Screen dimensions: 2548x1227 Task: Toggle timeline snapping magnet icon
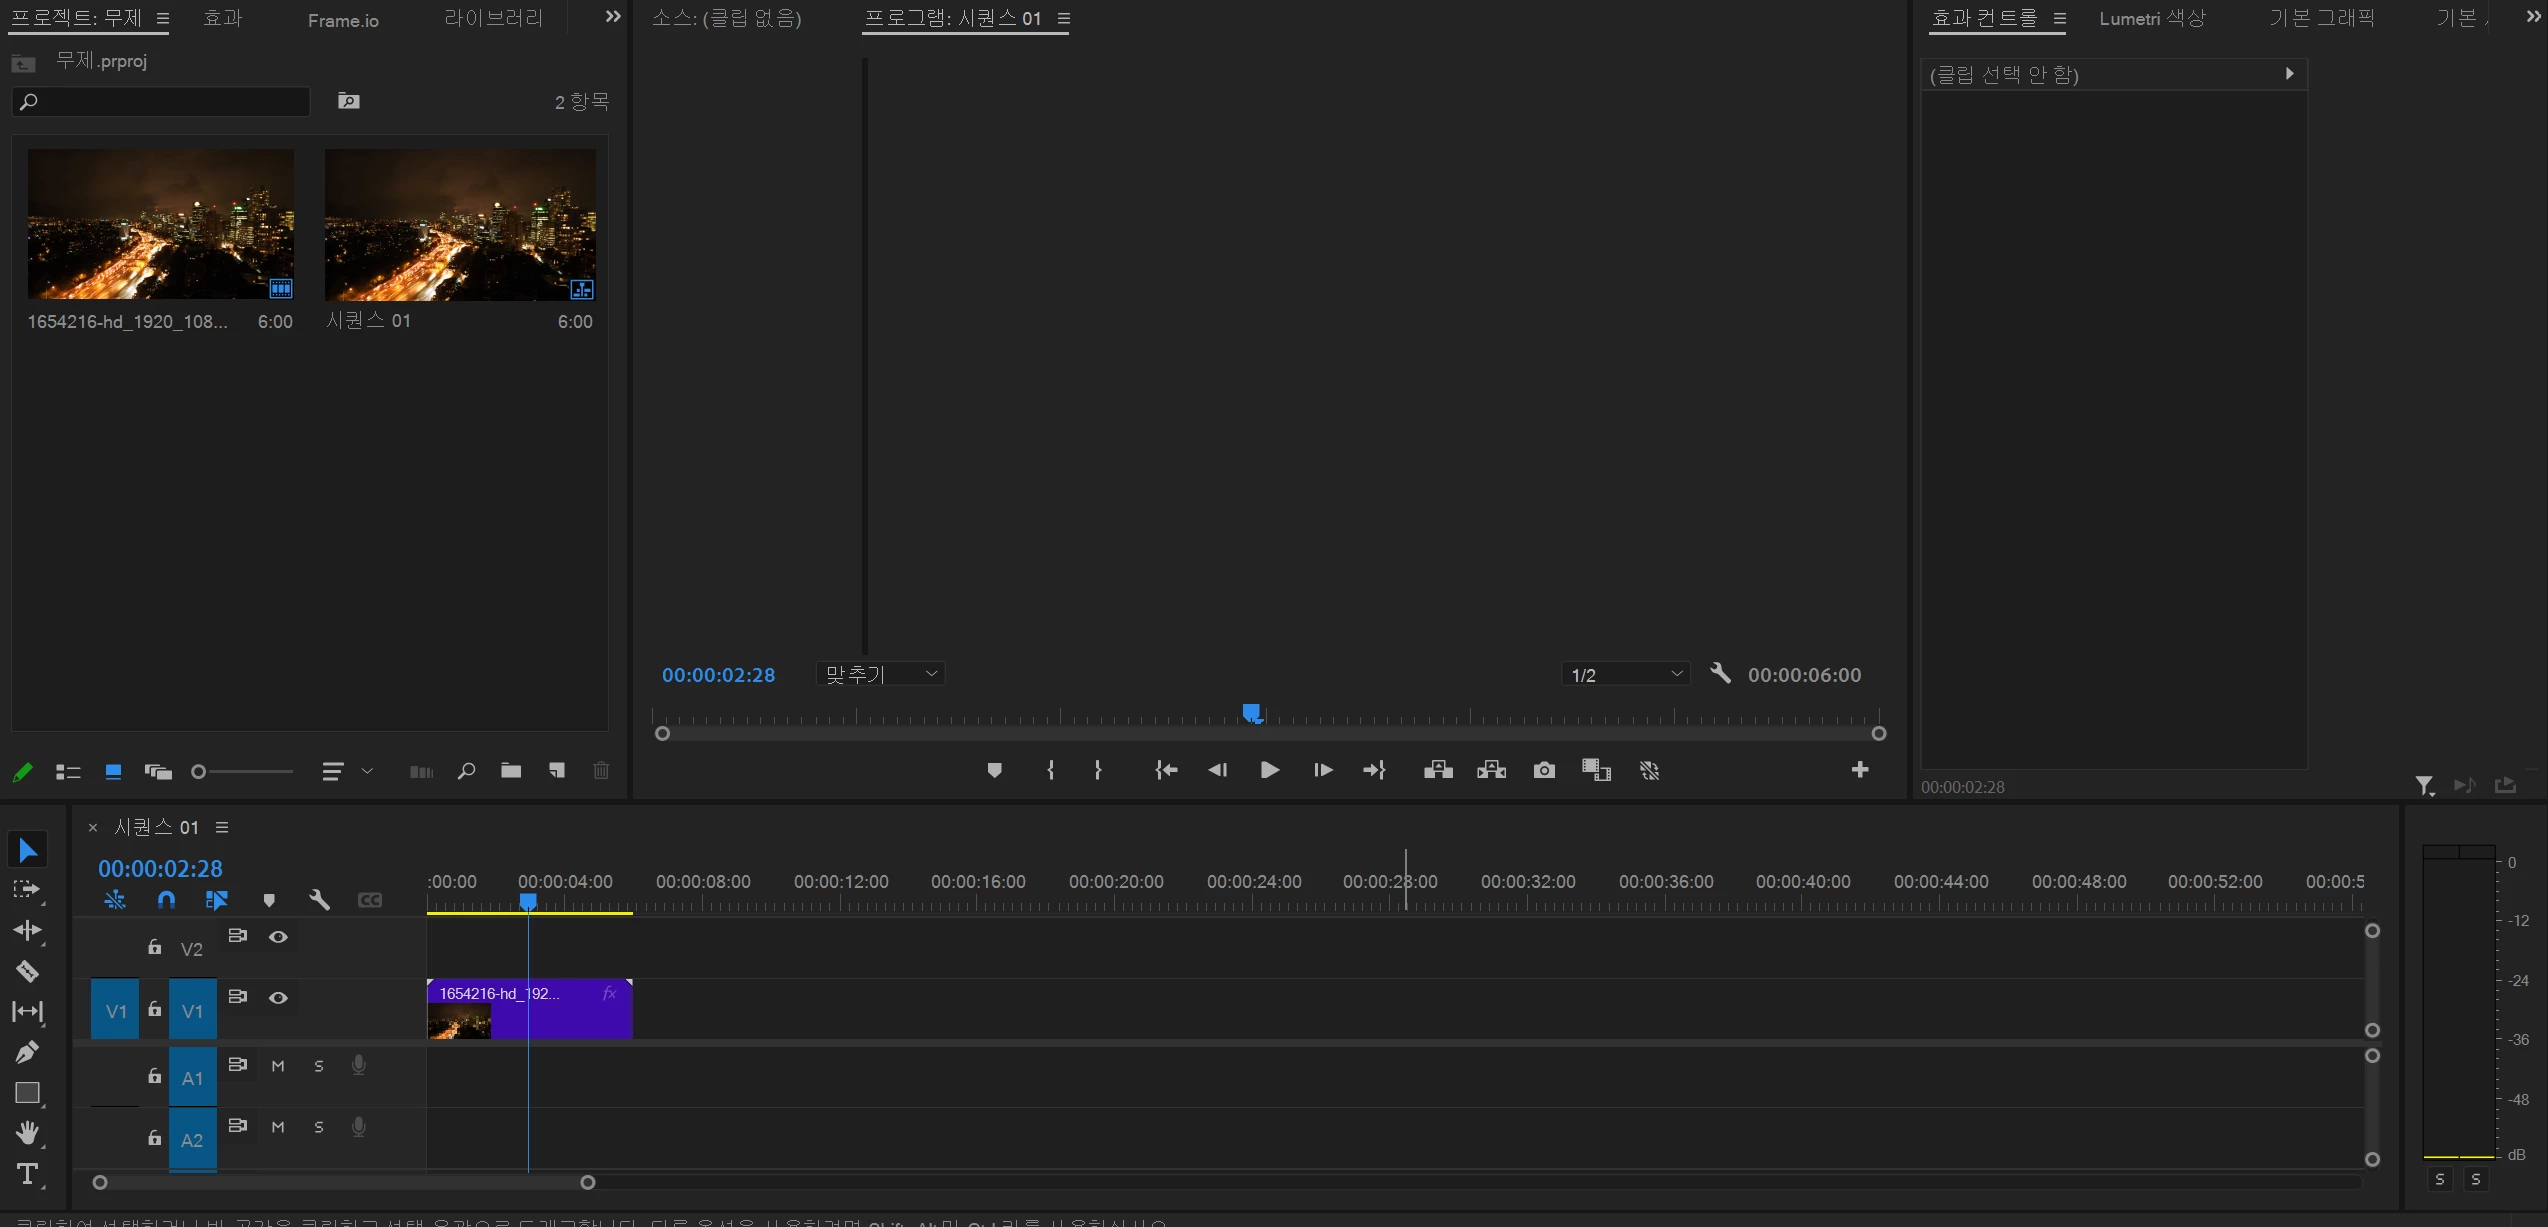point(166,900)
